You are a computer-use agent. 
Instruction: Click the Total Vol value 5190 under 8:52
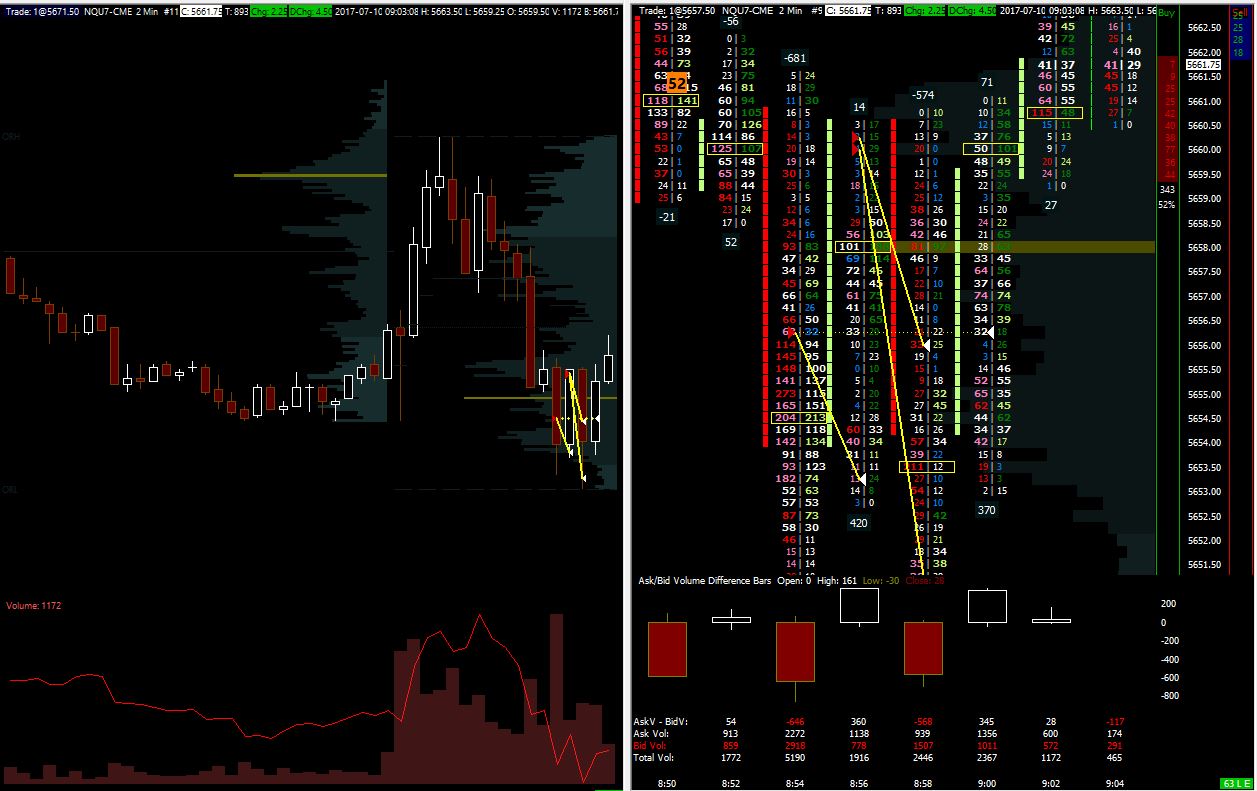(797, 757)
